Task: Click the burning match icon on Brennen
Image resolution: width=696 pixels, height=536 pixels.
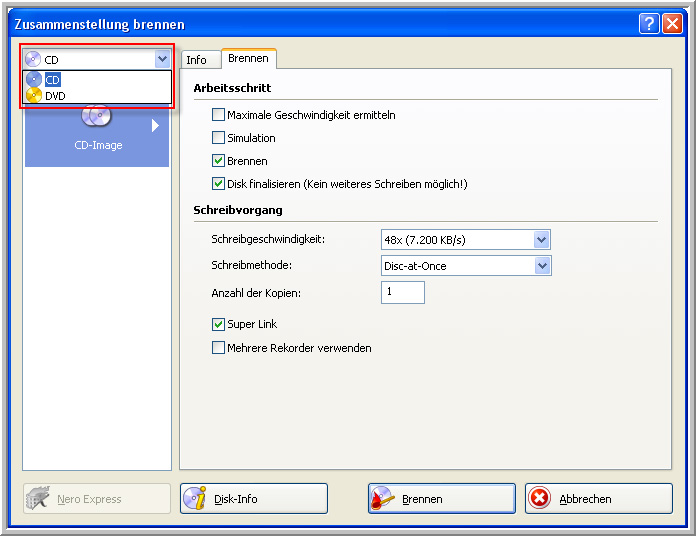Action: 382,499
